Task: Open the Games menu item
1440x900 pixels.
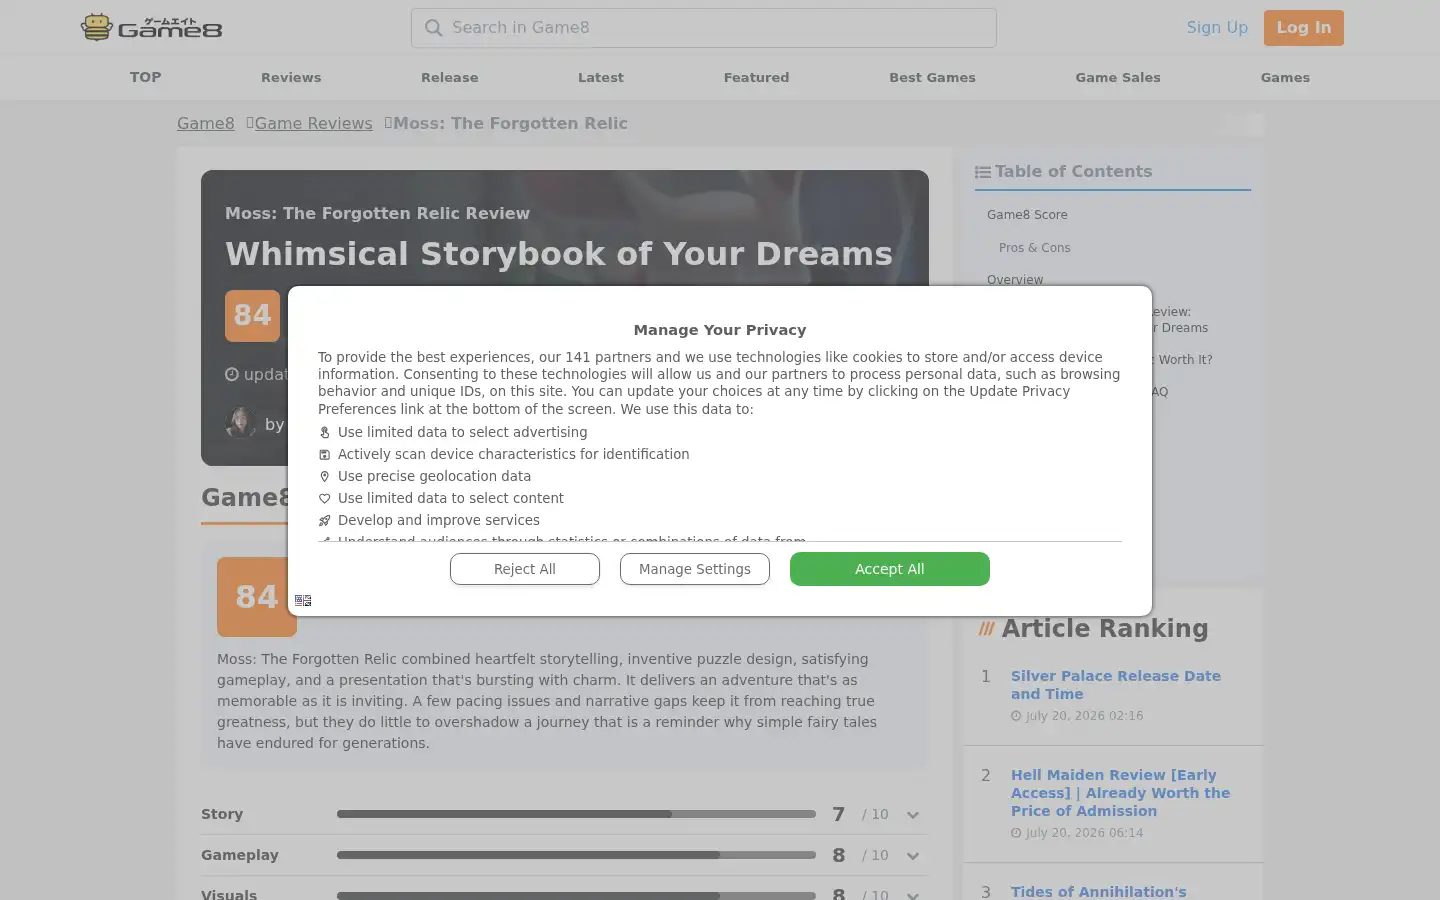Action: pos(1285,77)
